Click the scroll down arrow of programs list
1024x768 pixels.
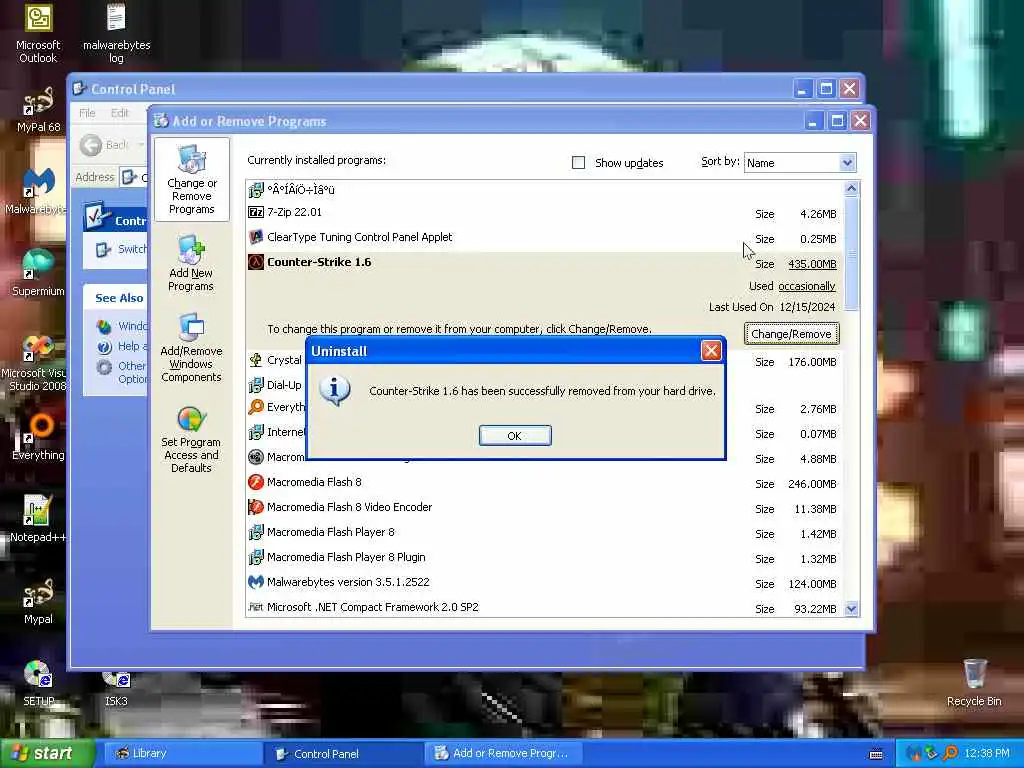pyautogui.click(x=851, y=609)
